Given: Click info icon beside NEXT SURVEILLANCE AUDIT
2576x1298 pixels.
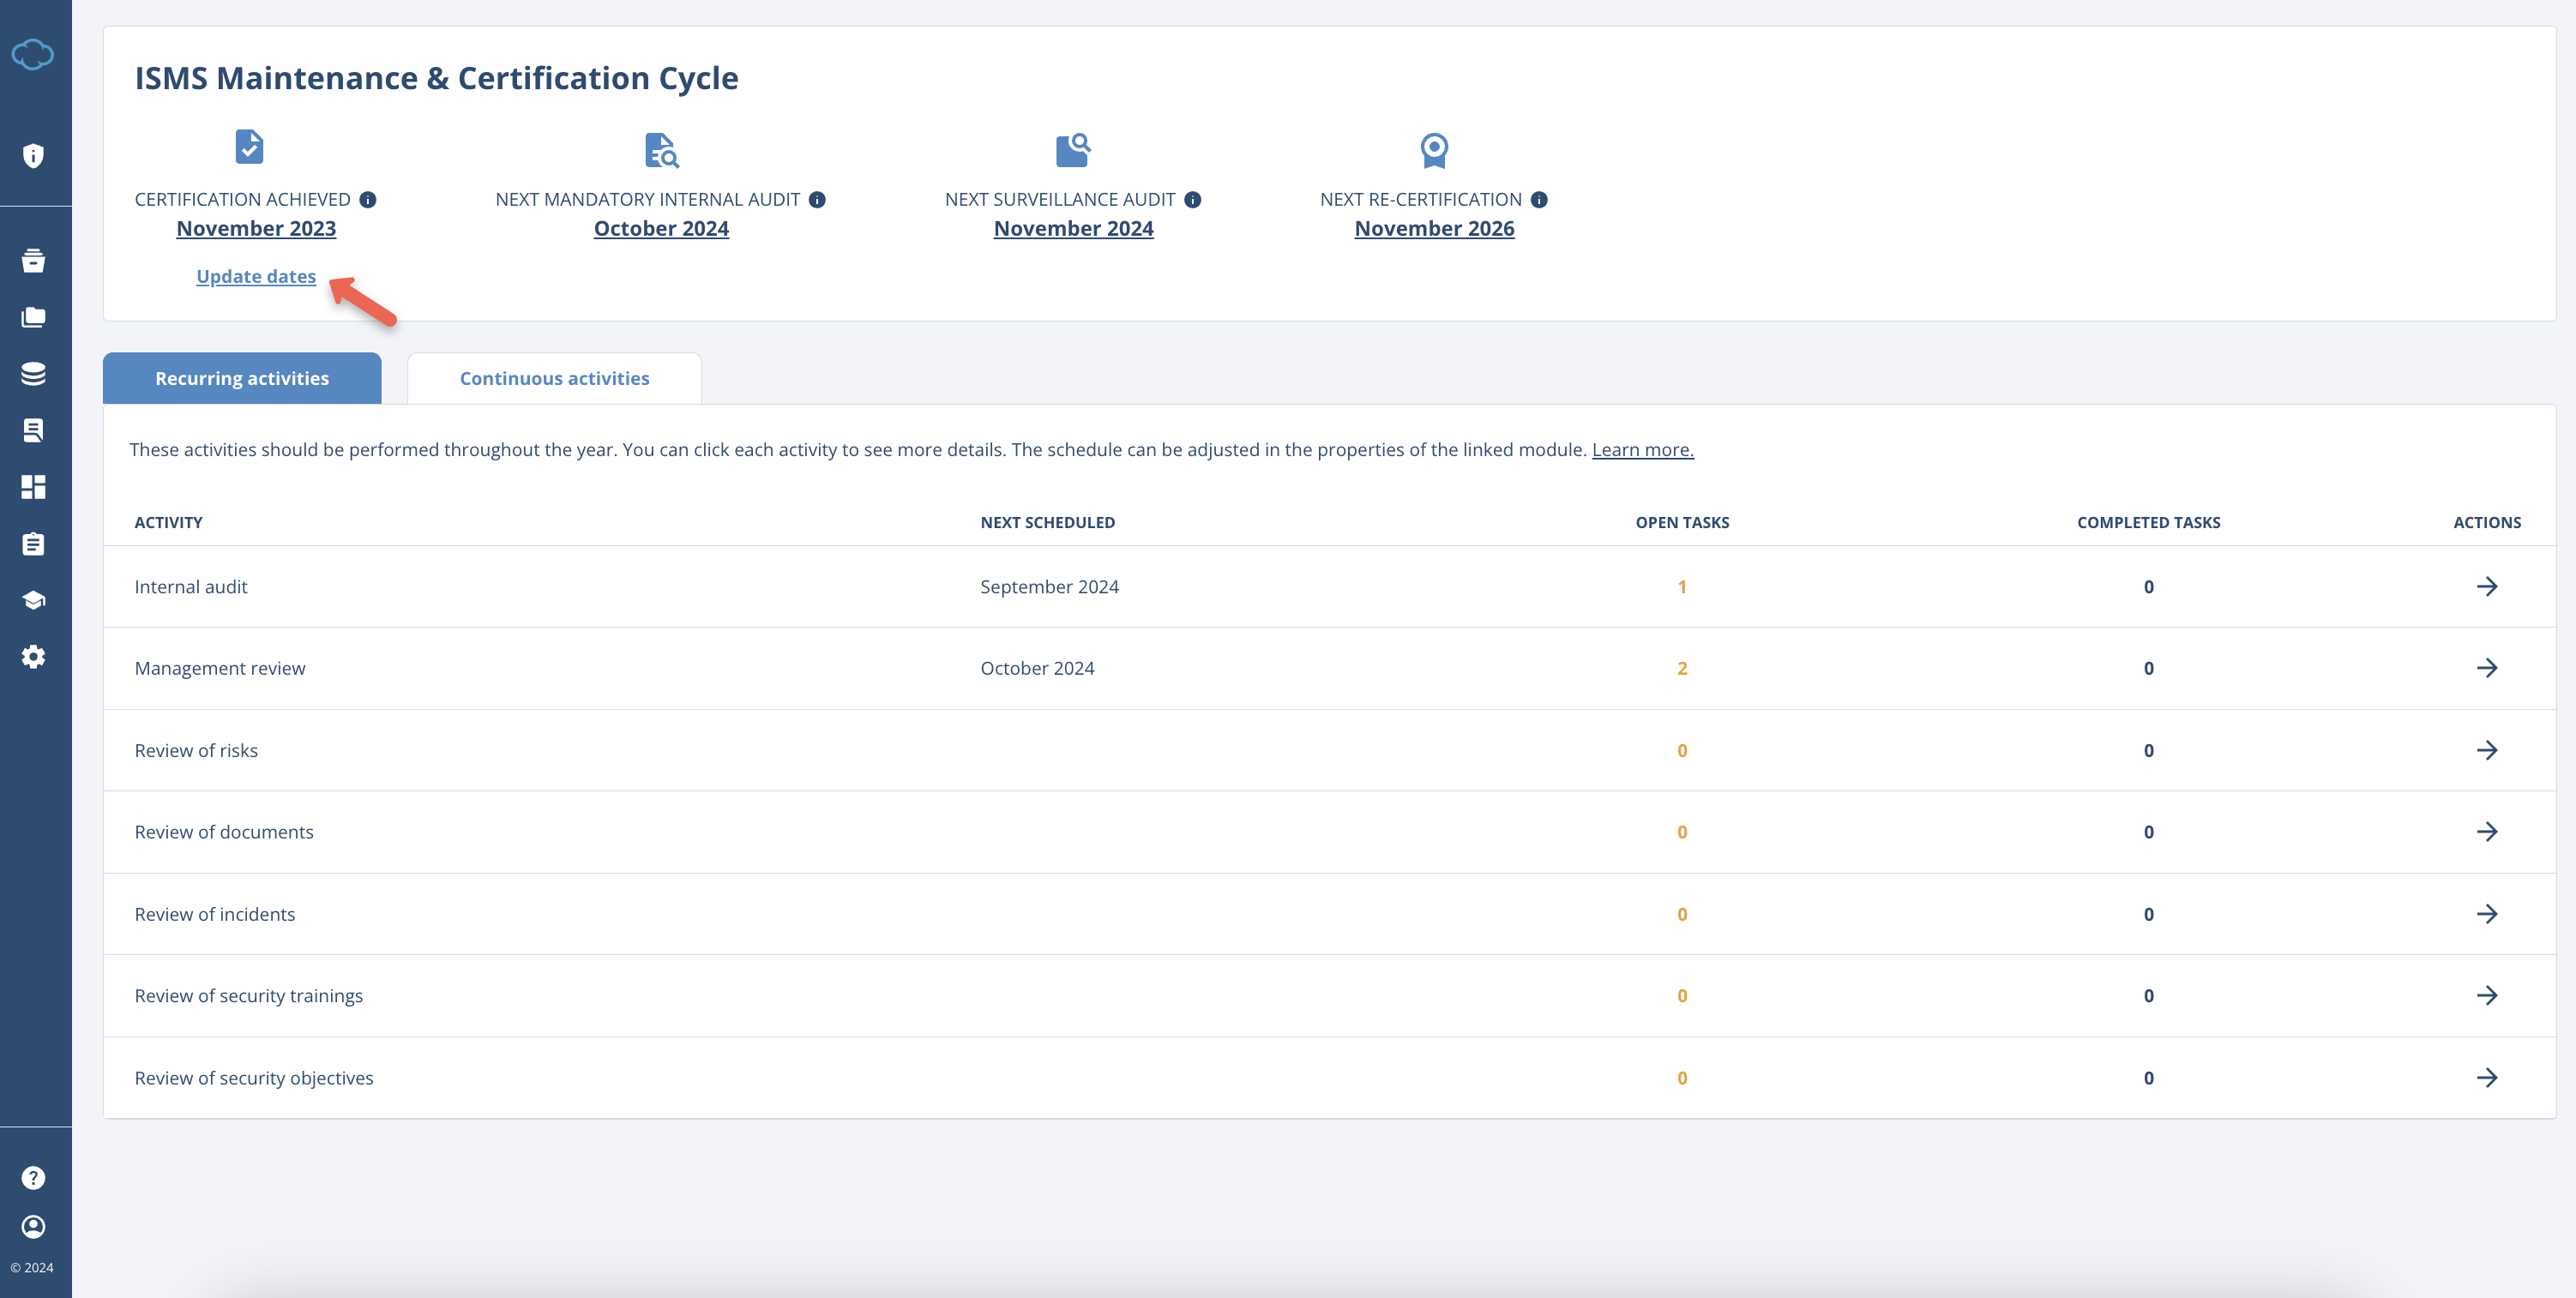Looking at the screenshot, I should click(1192, 199).
